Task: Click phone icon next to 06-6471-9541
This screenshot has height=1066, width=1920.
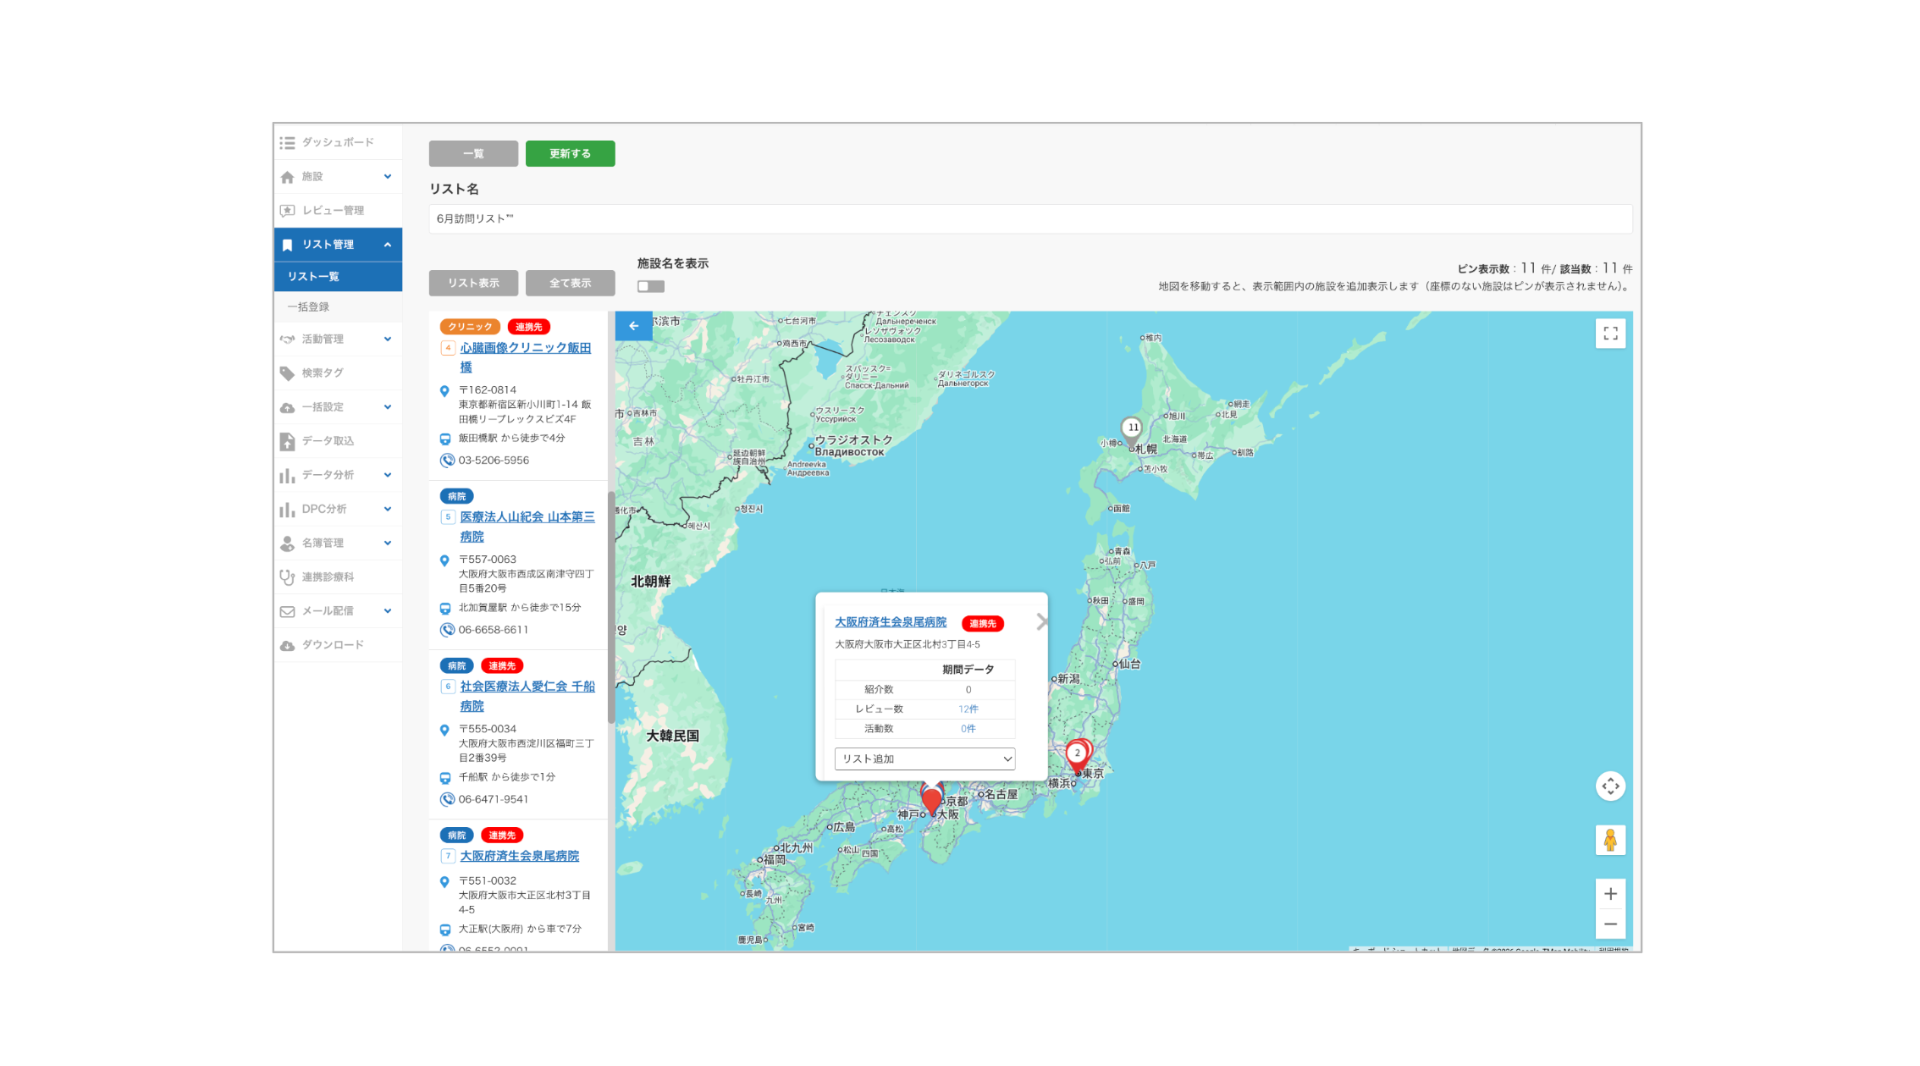Action: pyautogui.click(x=447, y=799)
